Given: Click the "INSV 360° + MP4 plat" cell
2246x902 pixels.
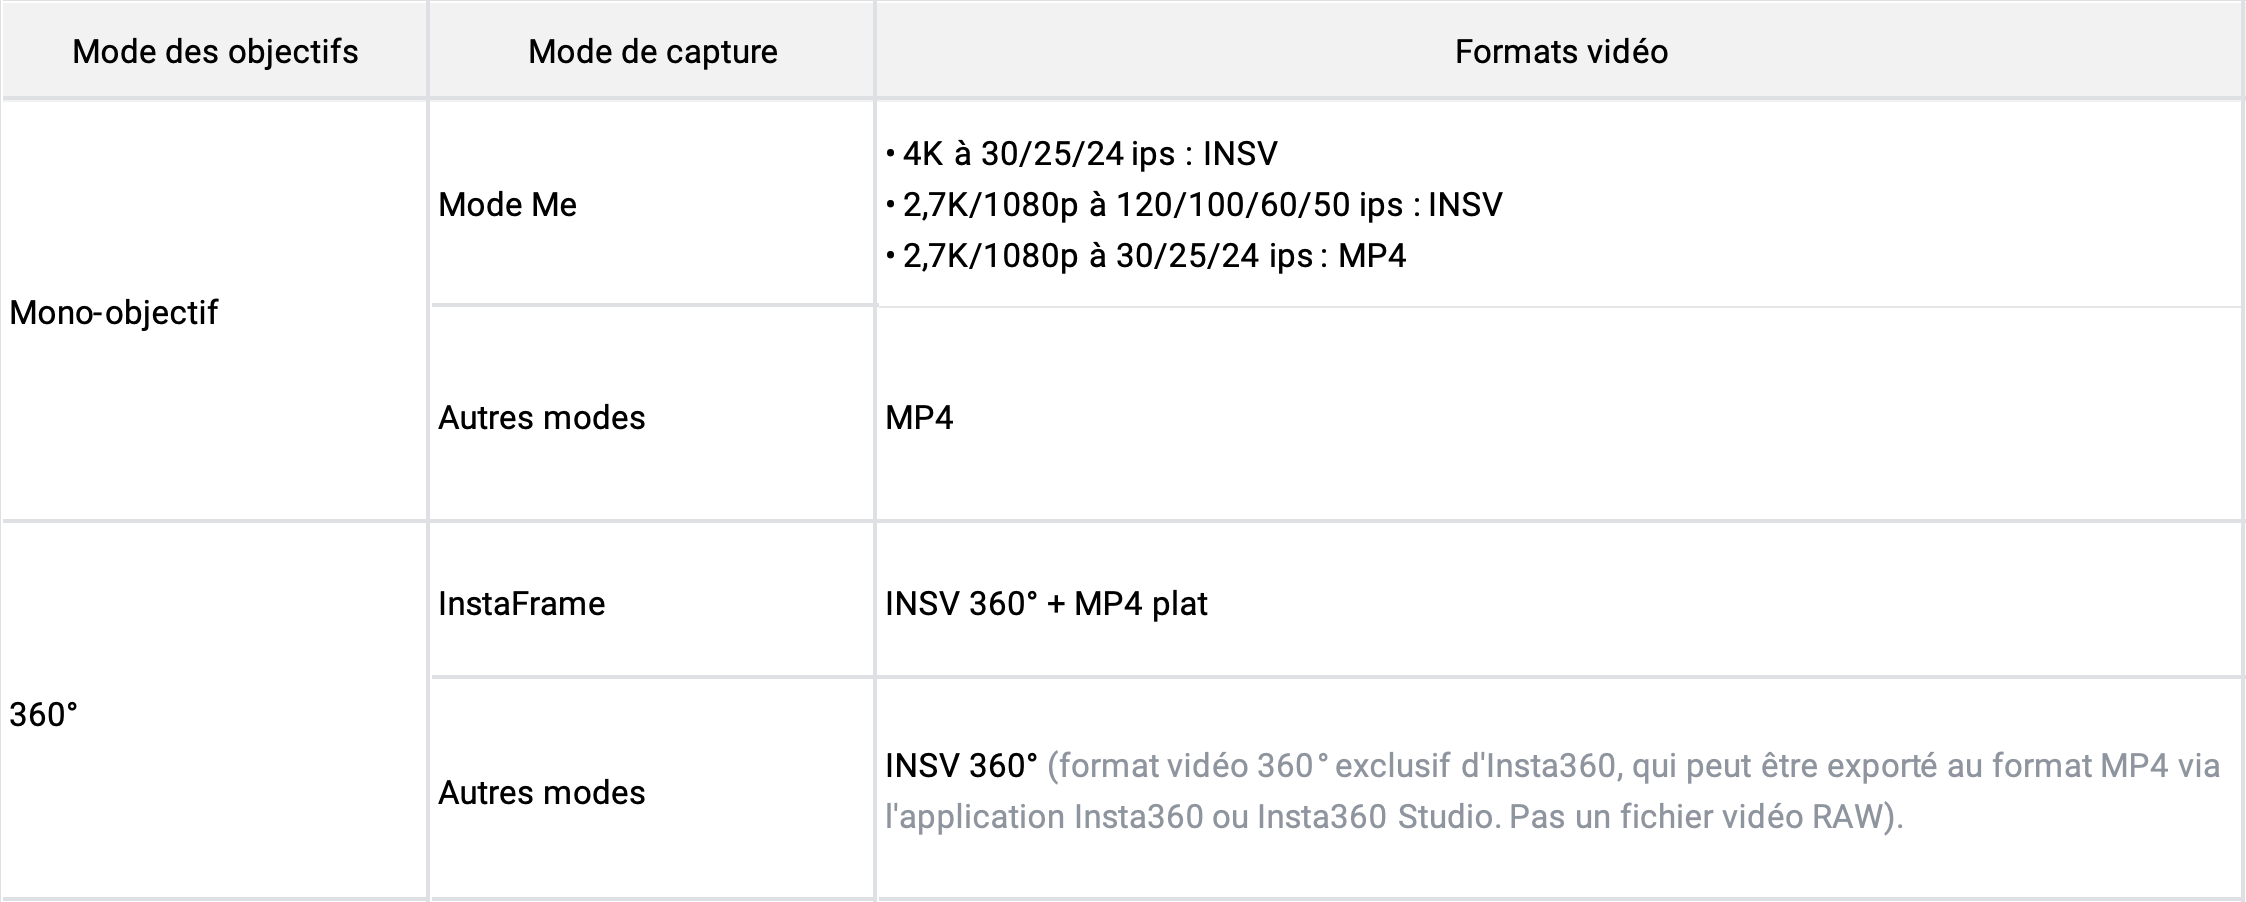Looking at the screenshot, I should [1046, 604].
